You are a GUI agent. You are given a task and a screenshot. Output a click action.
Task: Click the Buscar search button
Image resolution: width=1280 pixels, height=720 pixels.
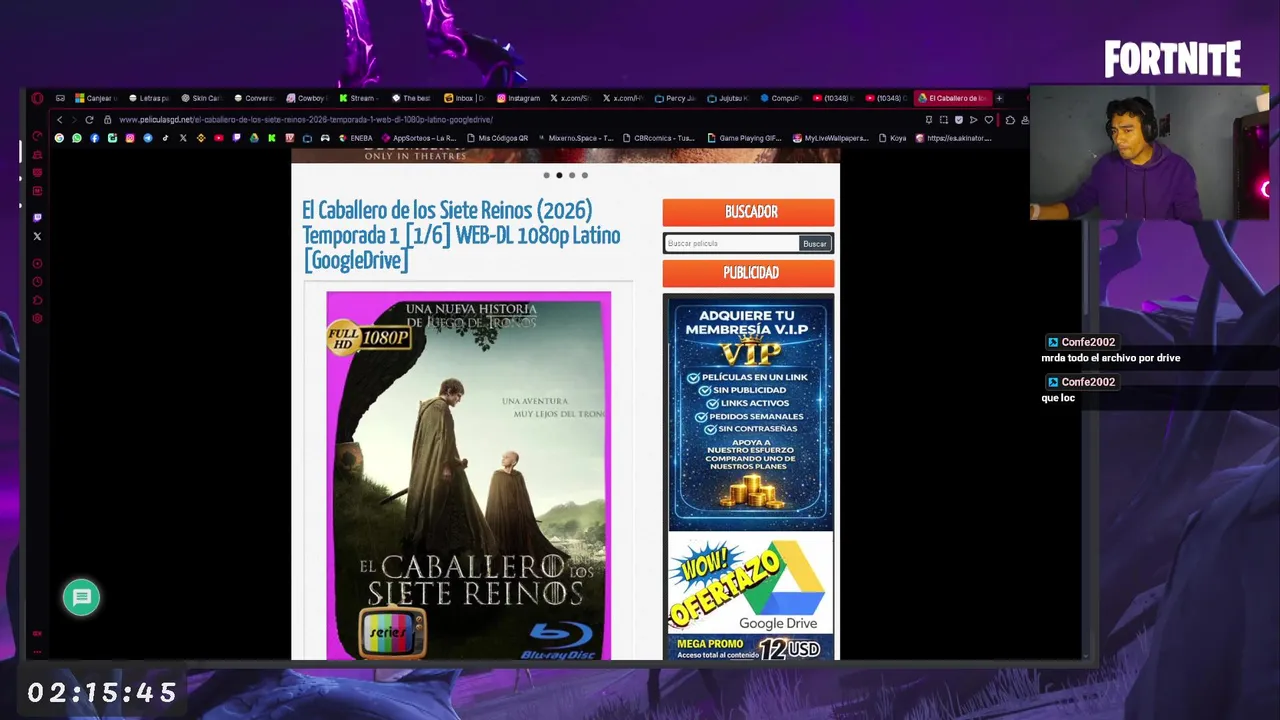point(815,243)
